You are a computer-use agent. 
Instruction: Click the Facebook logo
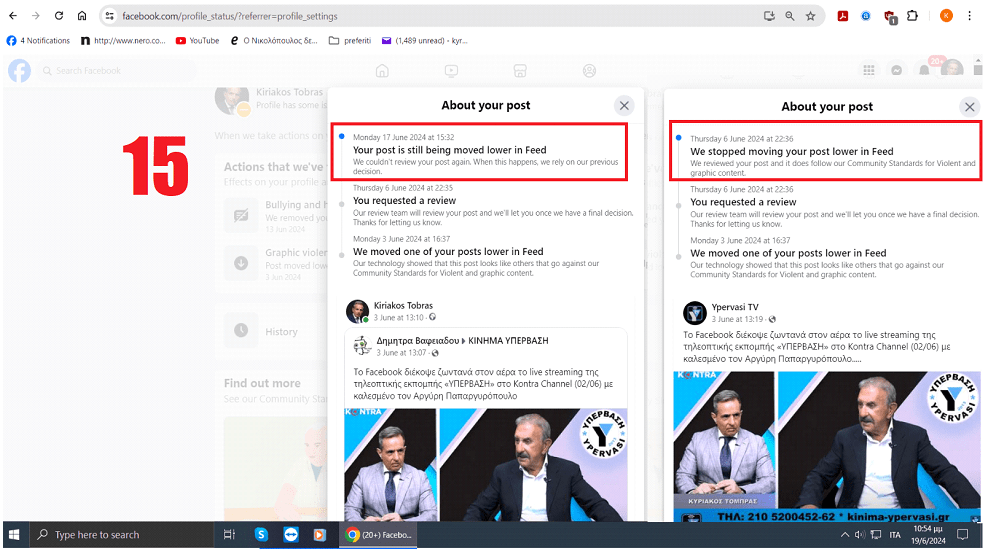(x=19, y=71)
